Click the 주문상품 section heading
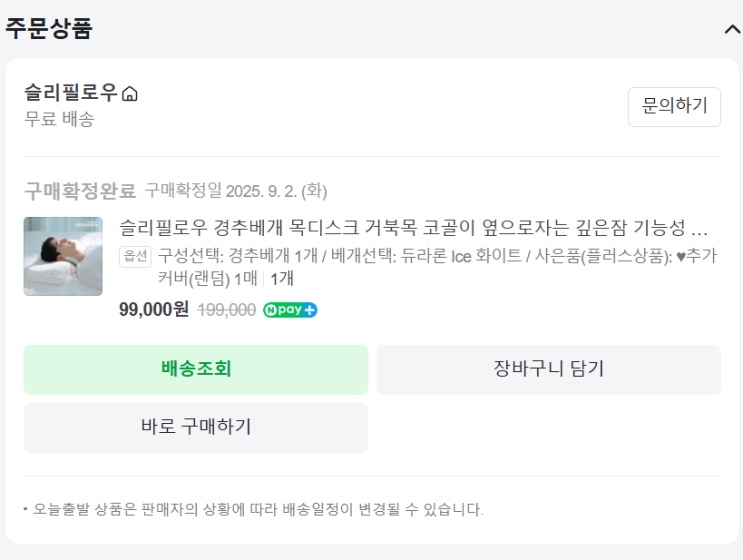743x560 pixels. pos(48,29)
